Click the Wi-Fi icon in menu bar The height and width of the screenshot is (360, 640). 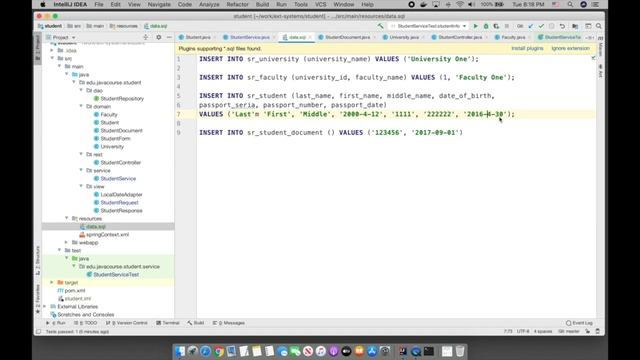(x=460, y=4)
